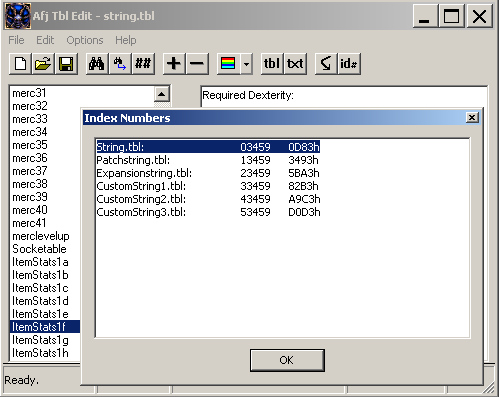Expand the color dropdown arrow
Viewport: 499px width, 397px height.
pos(246,63)
